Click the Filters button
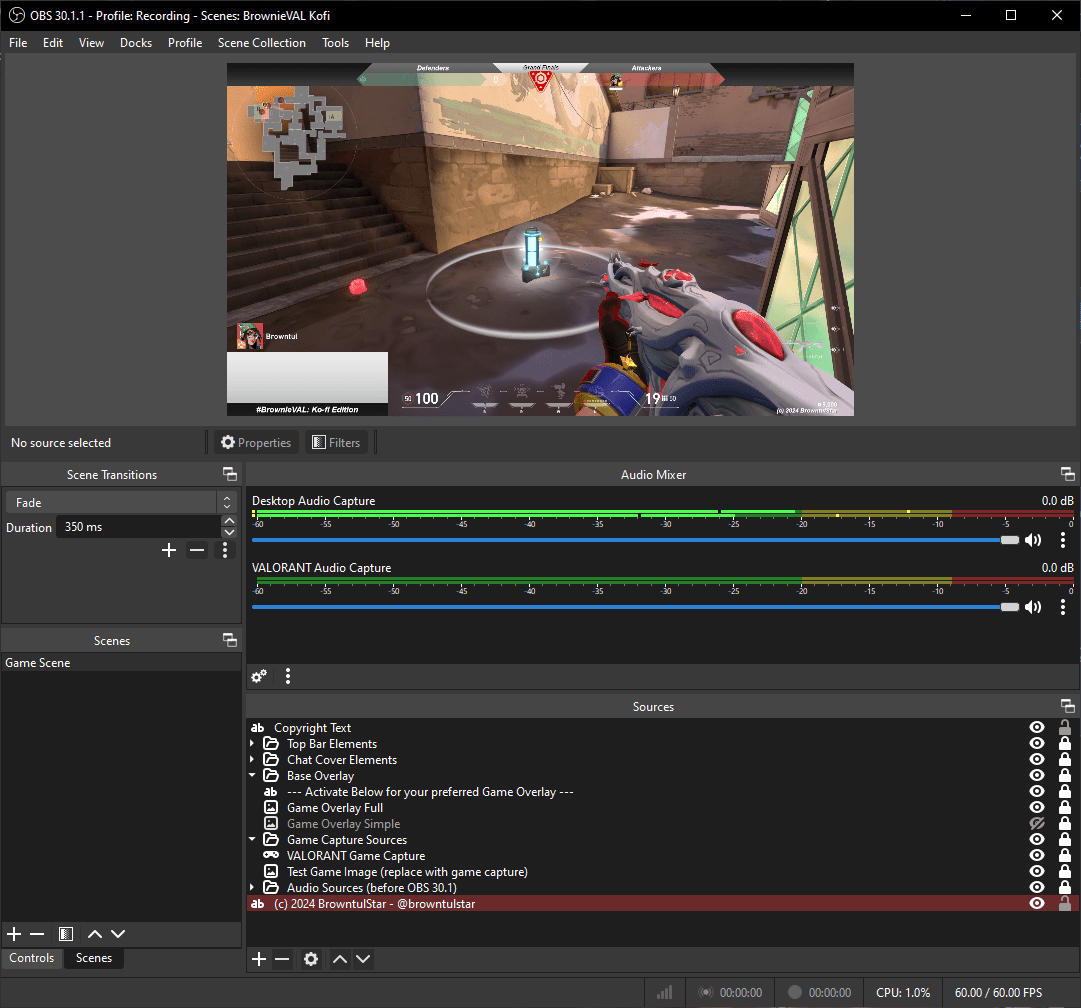The height and width of the screenshot is (1008, 1081). [x=336, y=443]
